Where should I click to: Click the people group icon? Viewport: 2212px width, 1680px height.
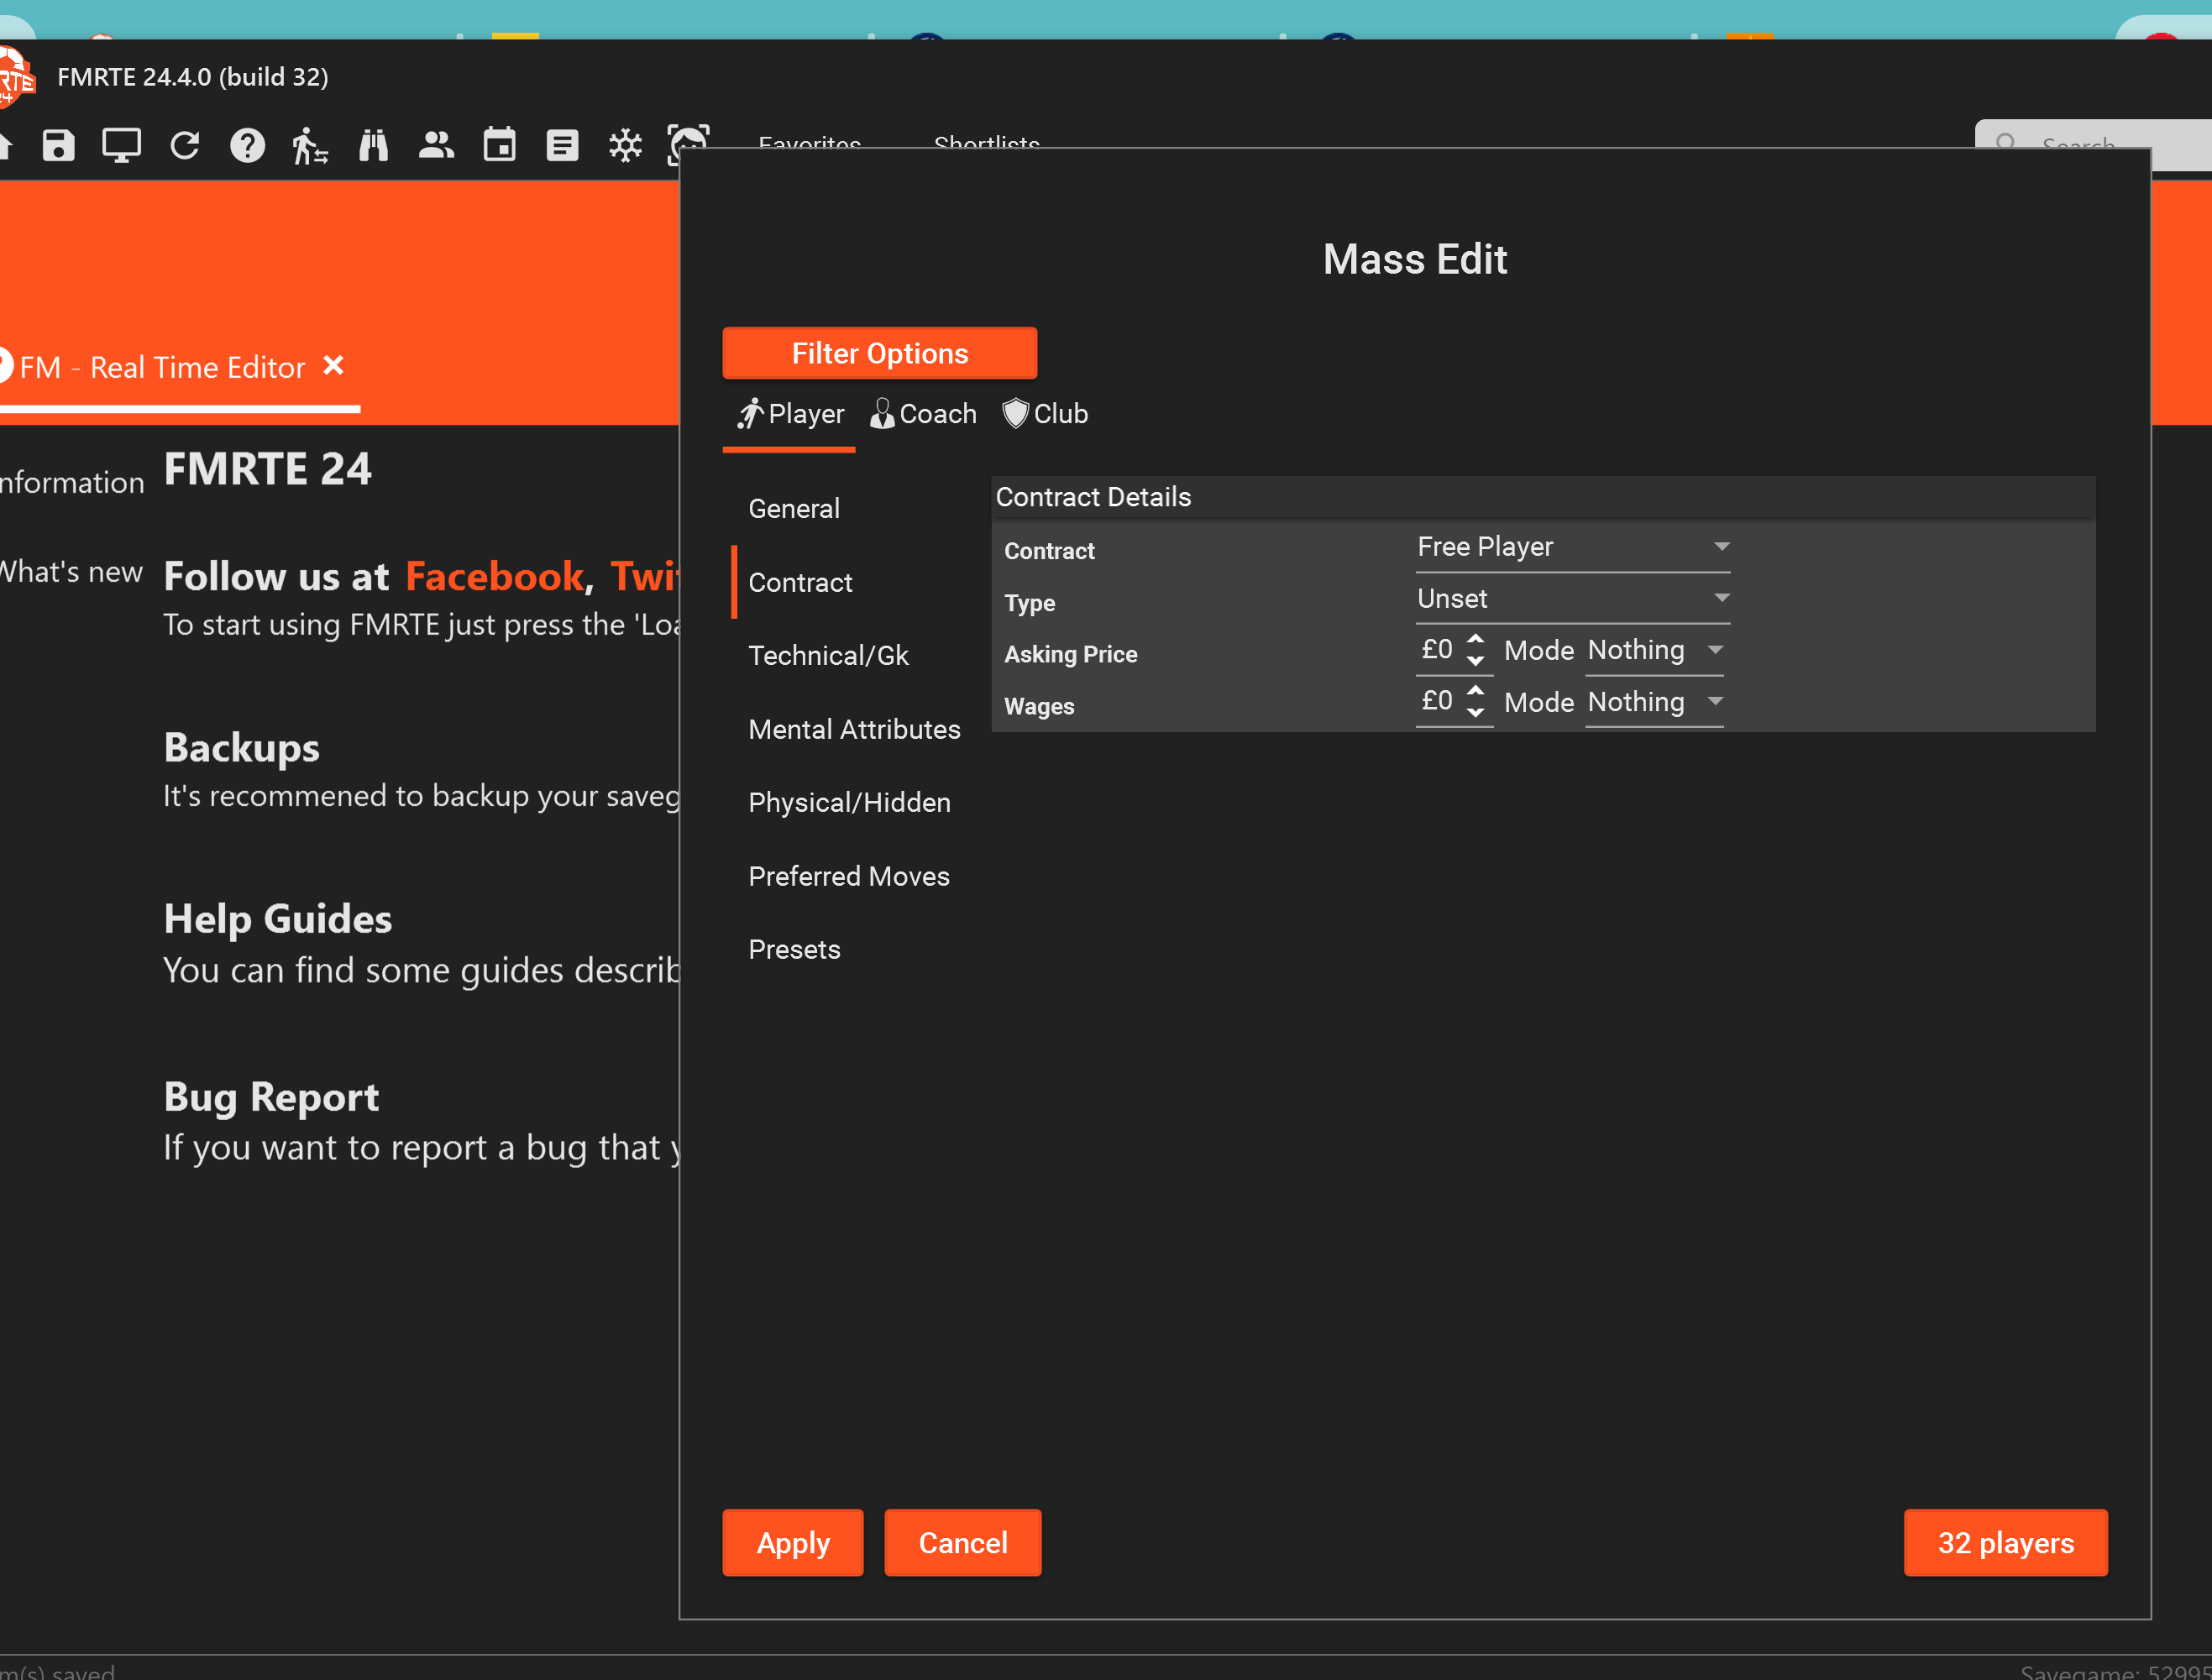(x=436, y=146)
